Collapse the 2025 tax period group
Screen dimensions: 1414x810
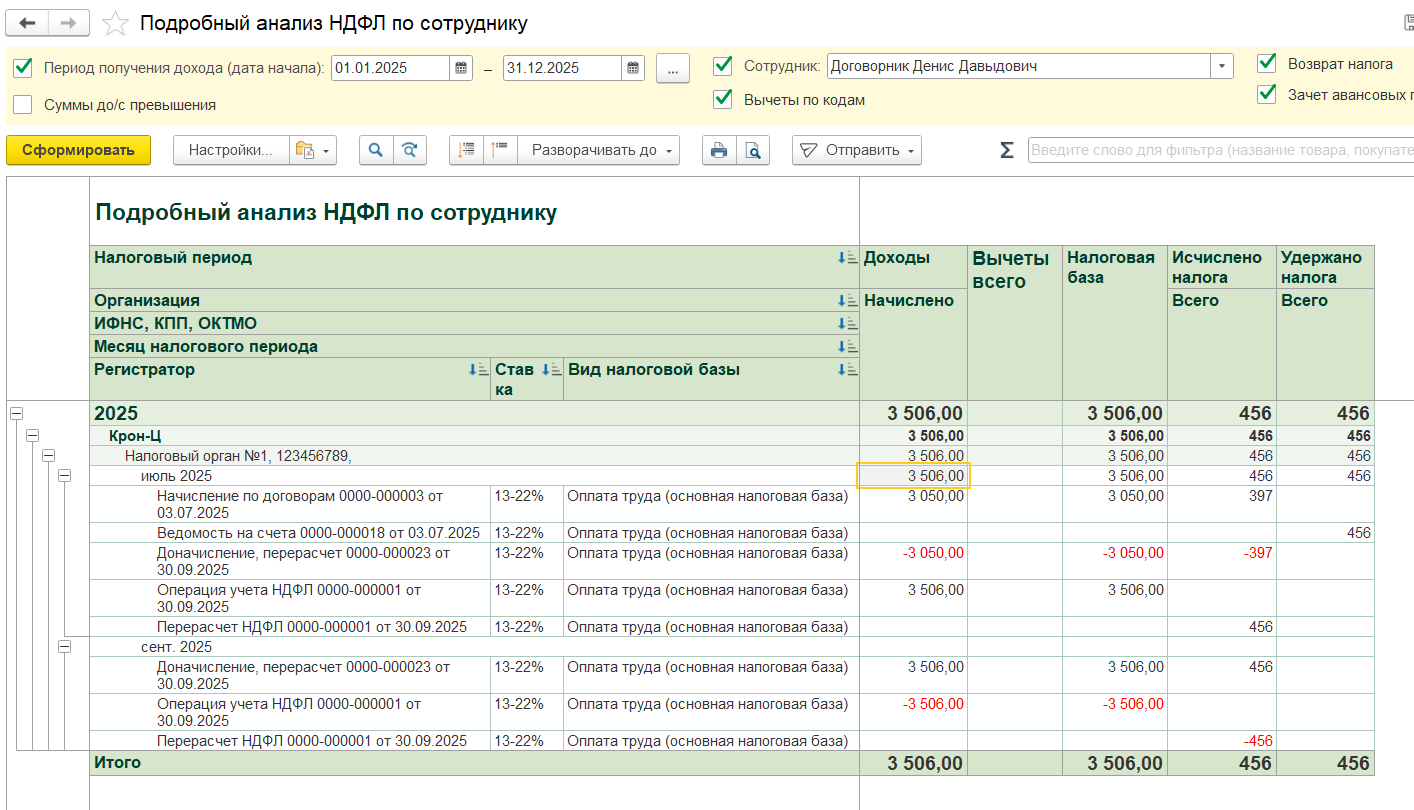(16, 413)
